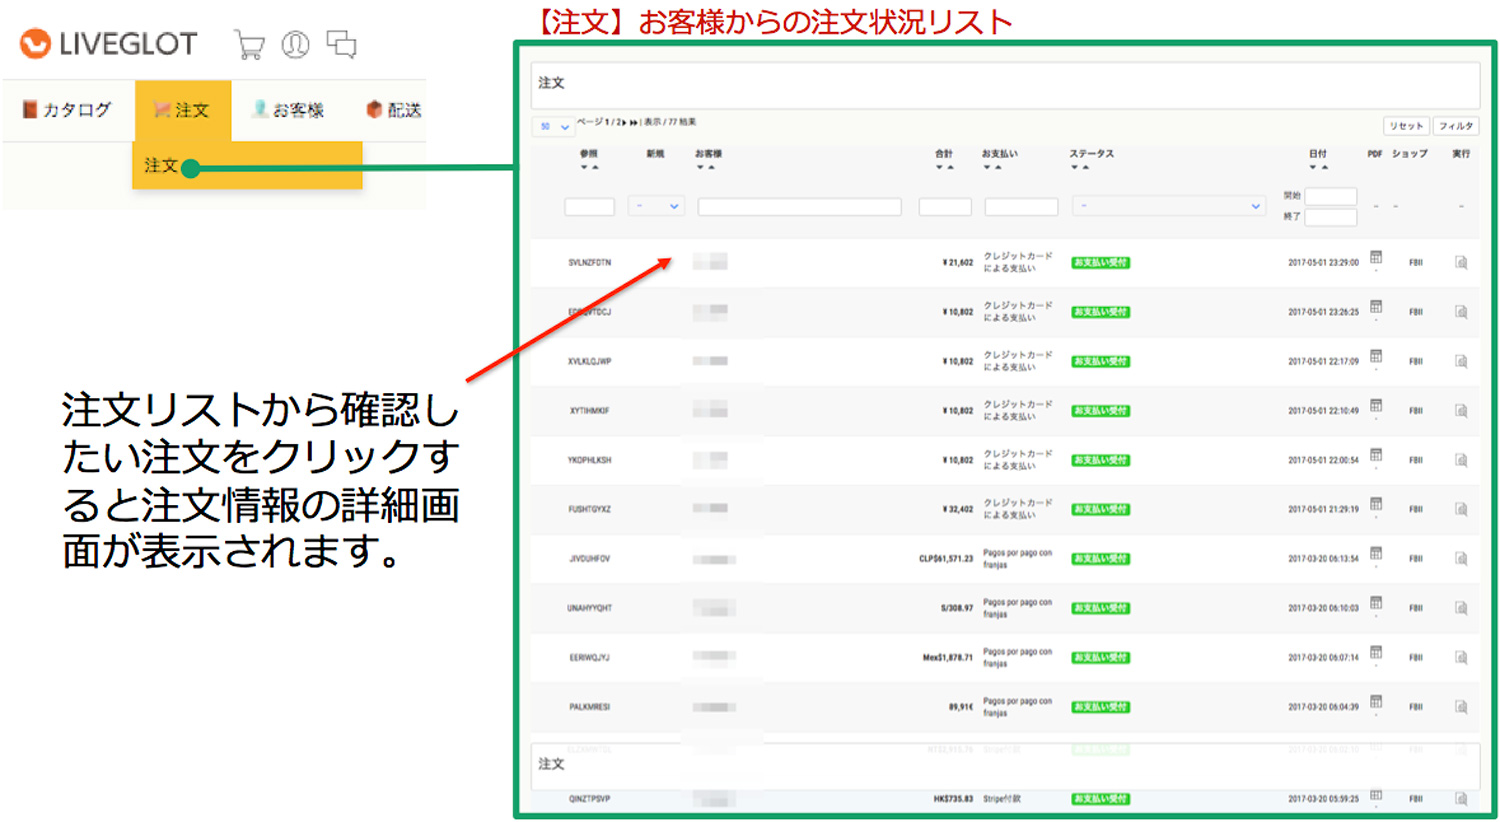View details icon for order JIVDUHFOV

tap(1461, 559)
